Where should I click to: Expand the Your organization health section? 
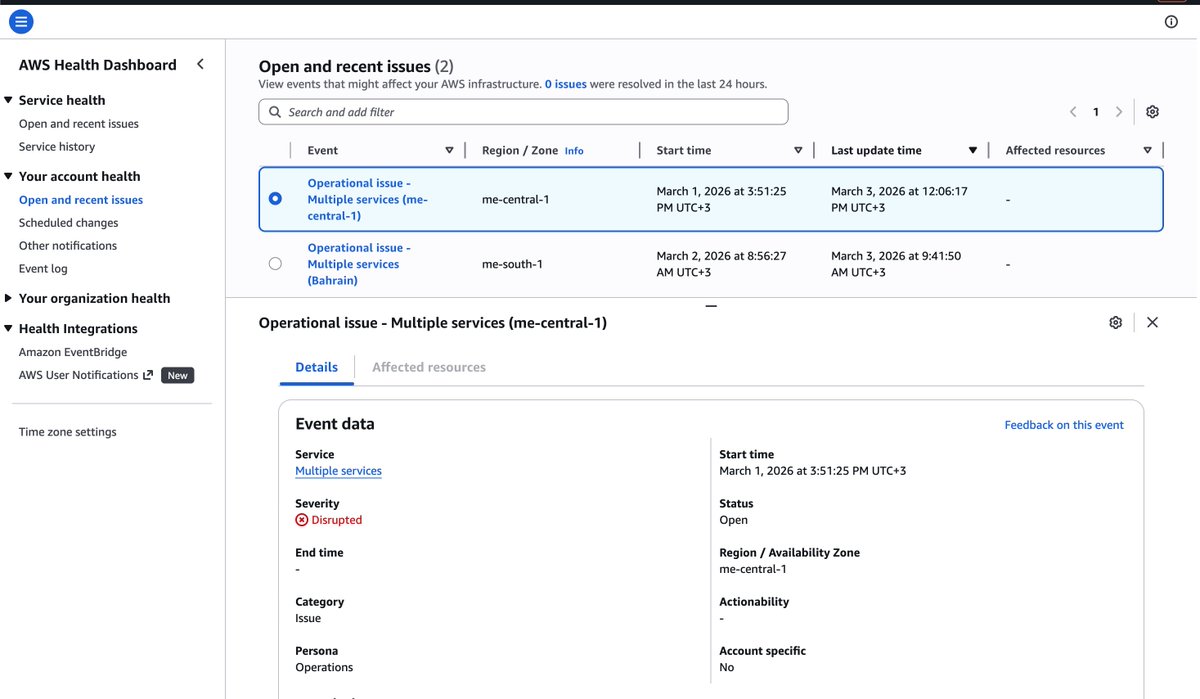click(x=9, y=298)
